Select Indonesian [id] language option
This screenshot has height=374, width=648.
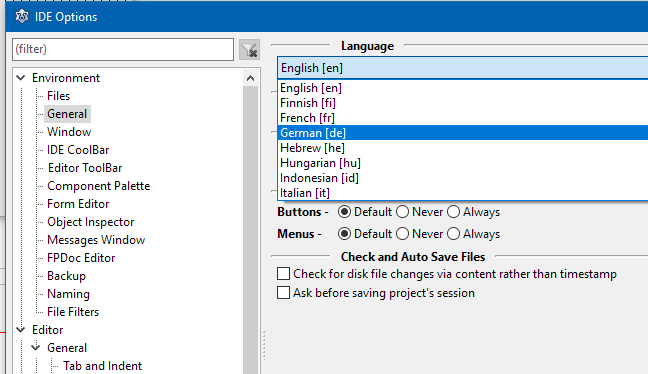463,178
